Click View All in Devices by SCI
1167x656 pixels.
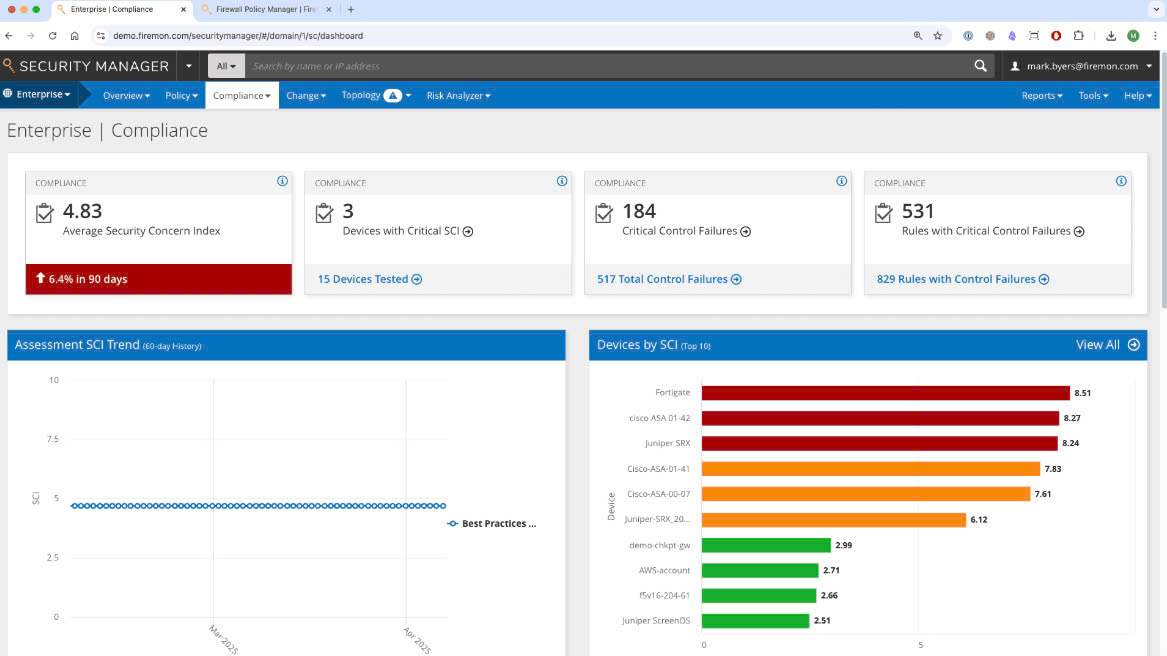click(x=1106, y=345)
